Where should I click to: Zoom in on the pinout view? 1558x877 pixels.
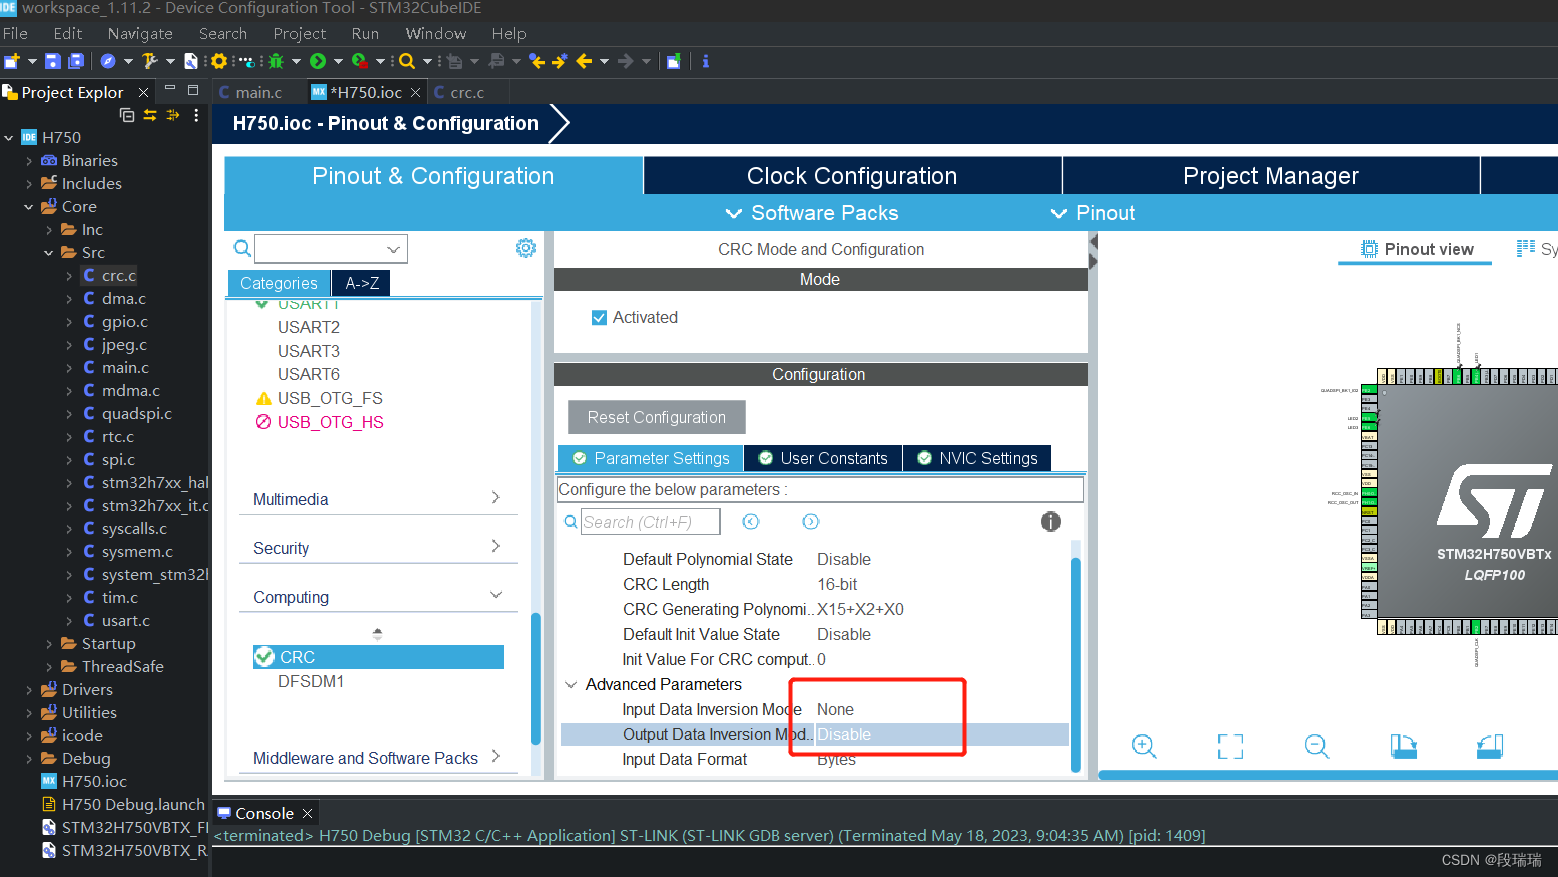[1144, 746]
